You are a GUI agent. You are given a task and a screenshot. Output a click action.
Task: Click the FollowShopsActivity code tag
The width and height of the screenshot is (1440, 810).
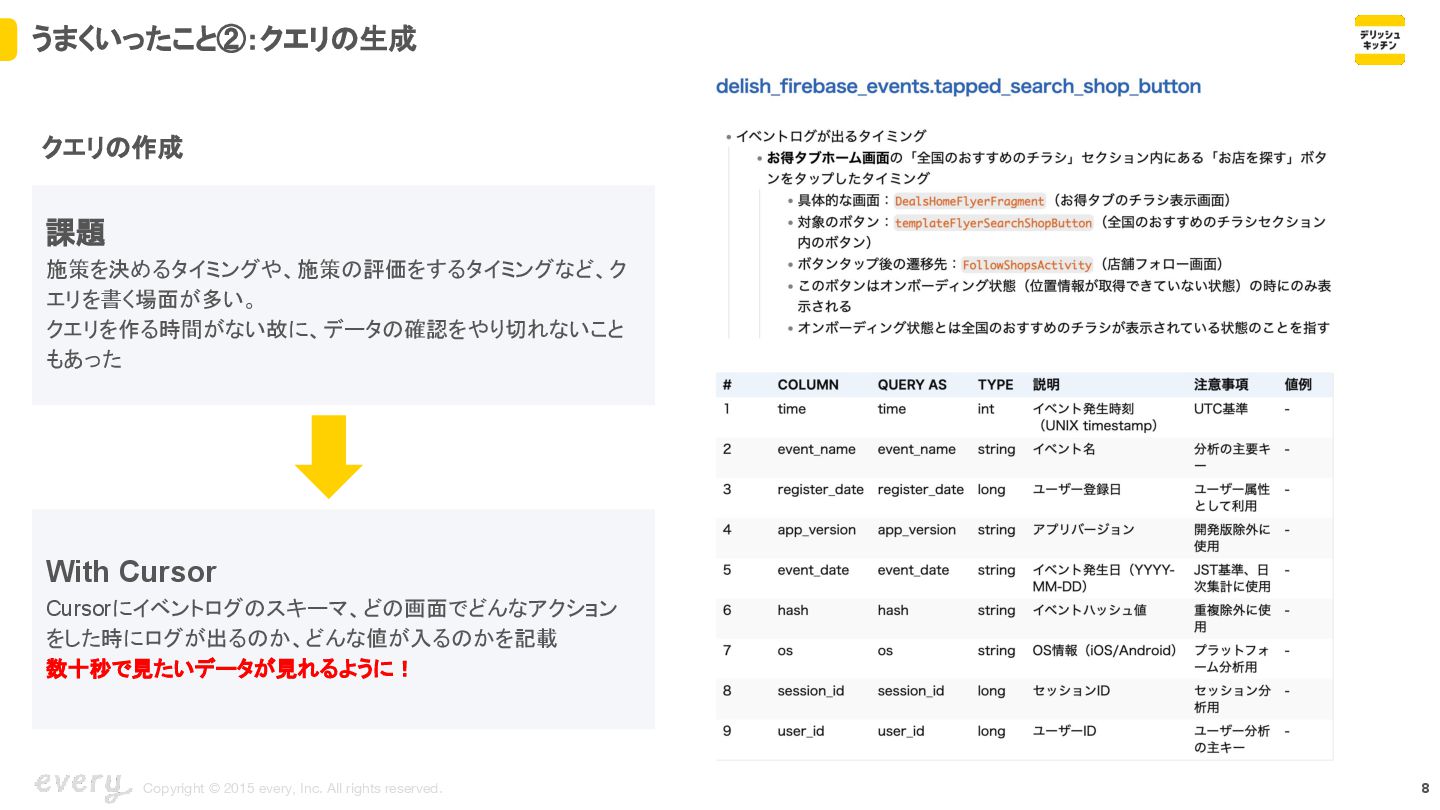tap(1027, 265)
